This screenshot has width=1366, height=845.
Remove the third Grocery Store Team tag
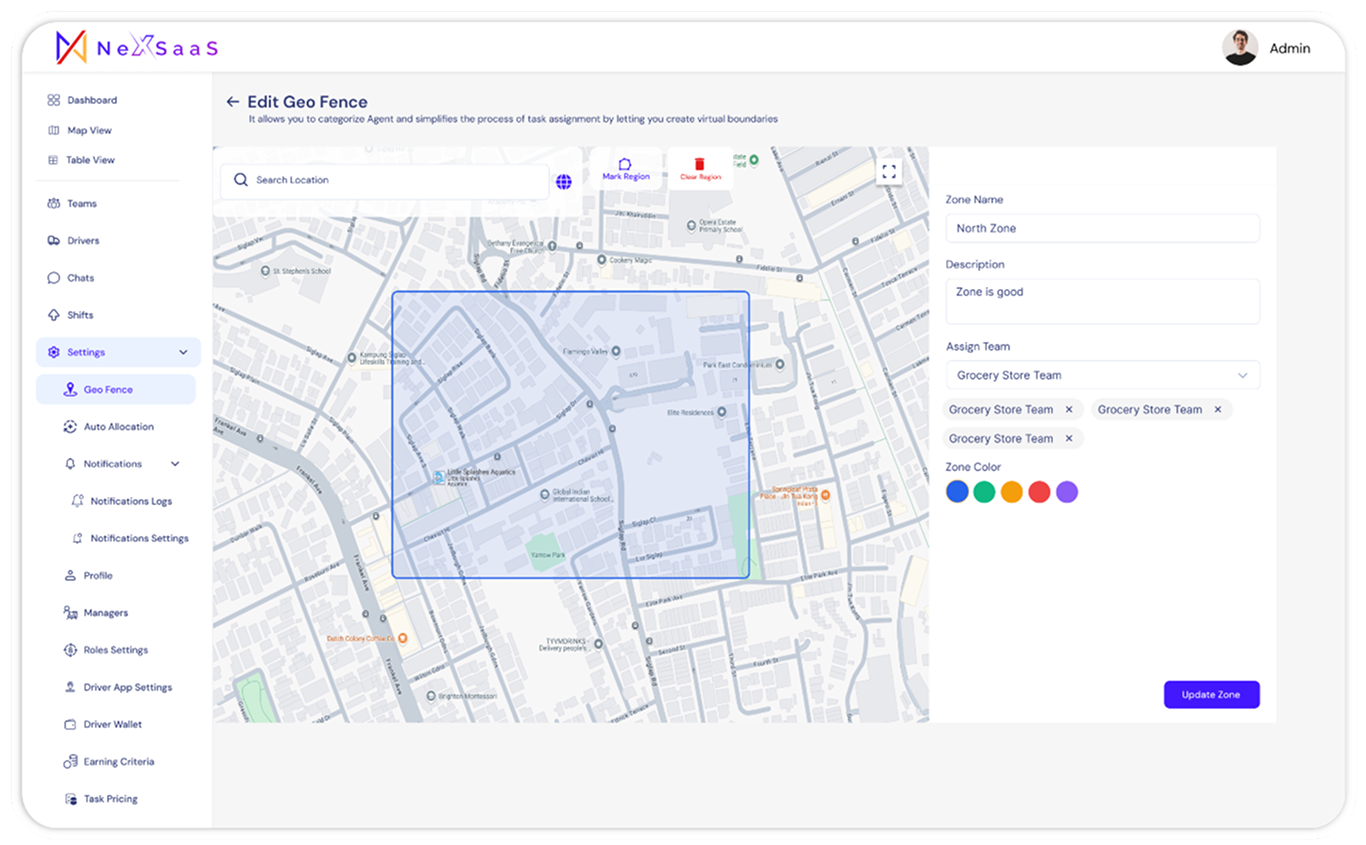click(1069, 439)
